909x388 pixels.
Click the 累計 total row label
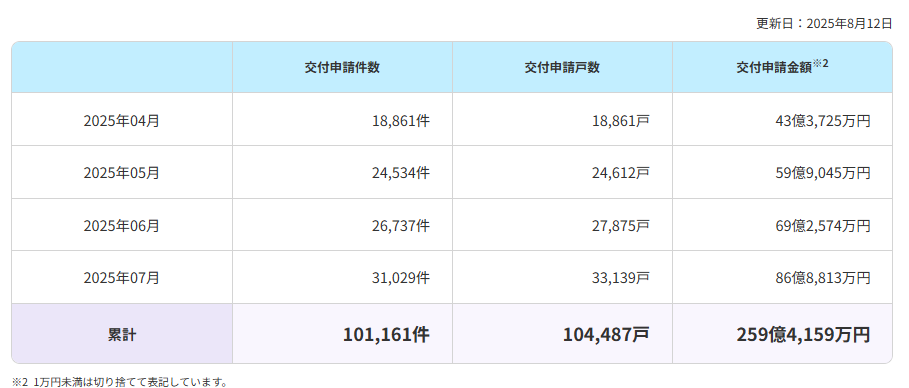tap(122, 335)
